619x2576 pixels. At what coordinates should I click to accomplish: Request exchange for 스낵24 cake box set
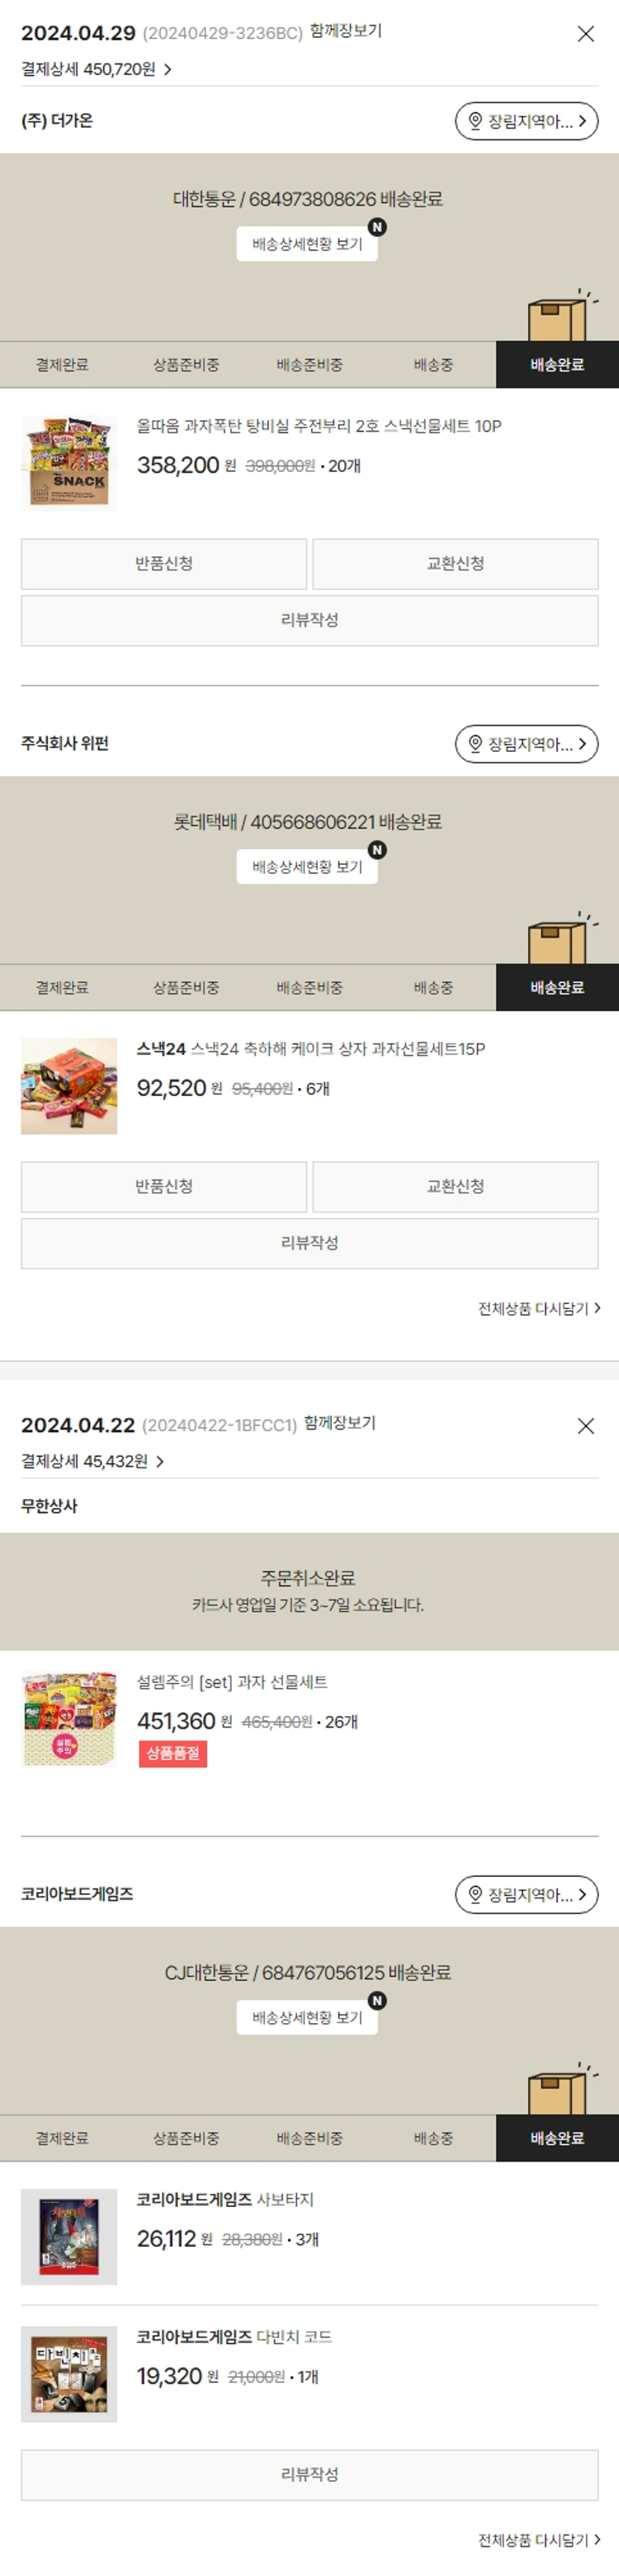click(455, 1187)
